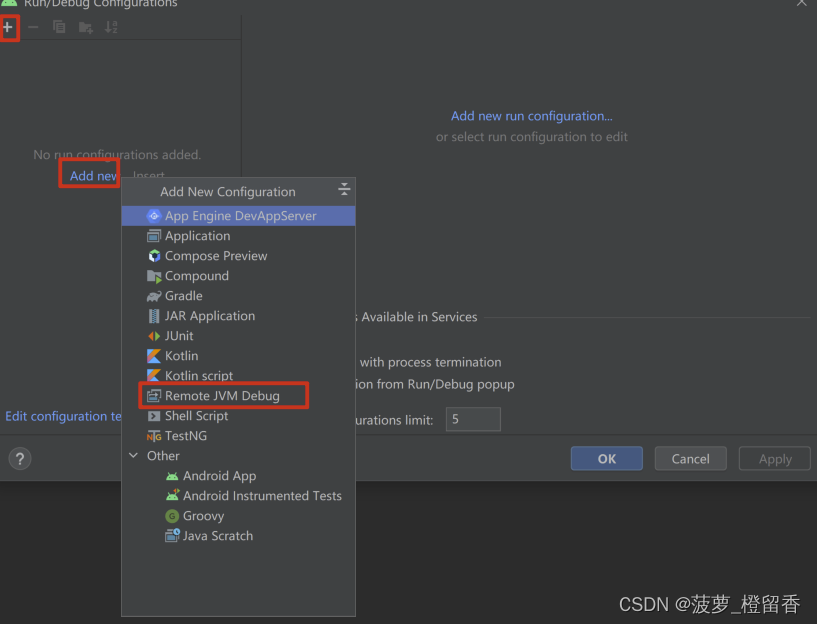Choose Android App under Other

tap(238, 476)
